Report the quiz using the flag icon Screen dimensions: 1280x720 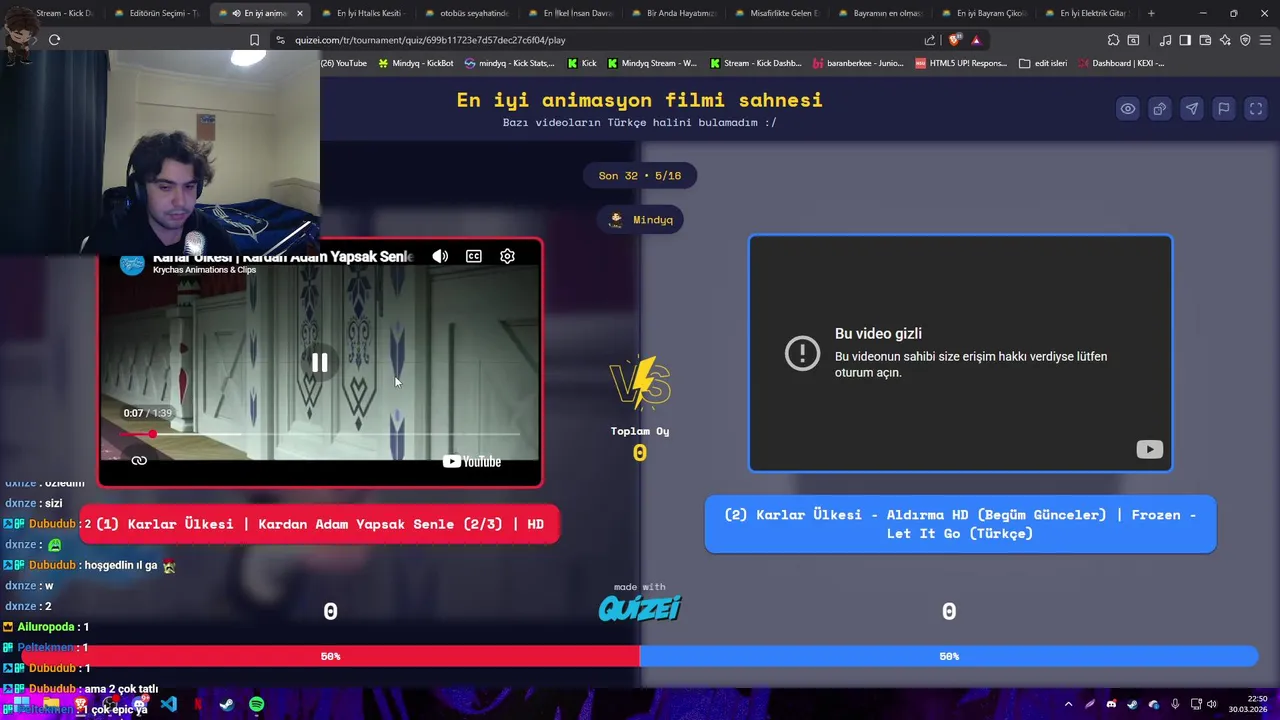tap(1224, 109)
